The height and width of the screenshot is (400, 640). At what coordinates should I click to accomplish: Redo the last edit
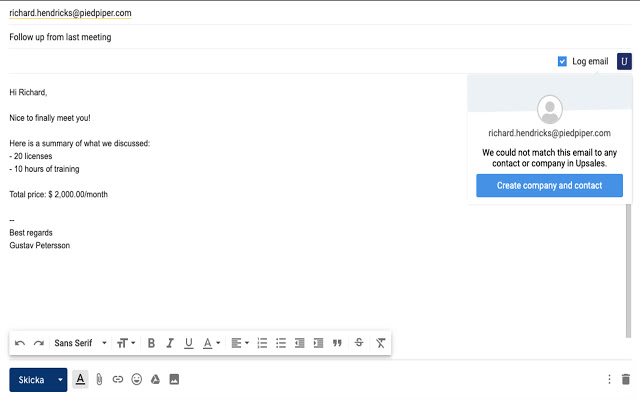click(x=39, y=343)
